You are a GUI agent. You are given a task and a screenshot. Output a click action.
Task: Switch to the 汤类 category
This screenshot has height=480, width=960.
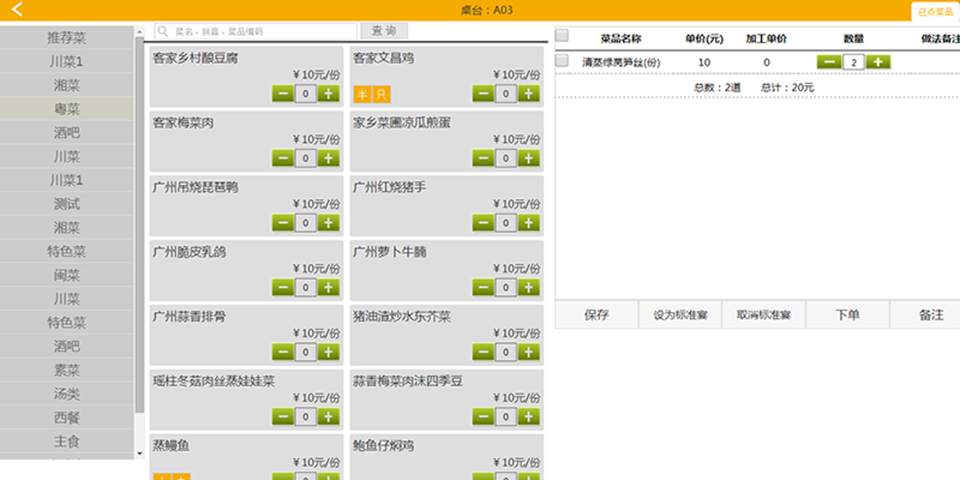[67, 393]
